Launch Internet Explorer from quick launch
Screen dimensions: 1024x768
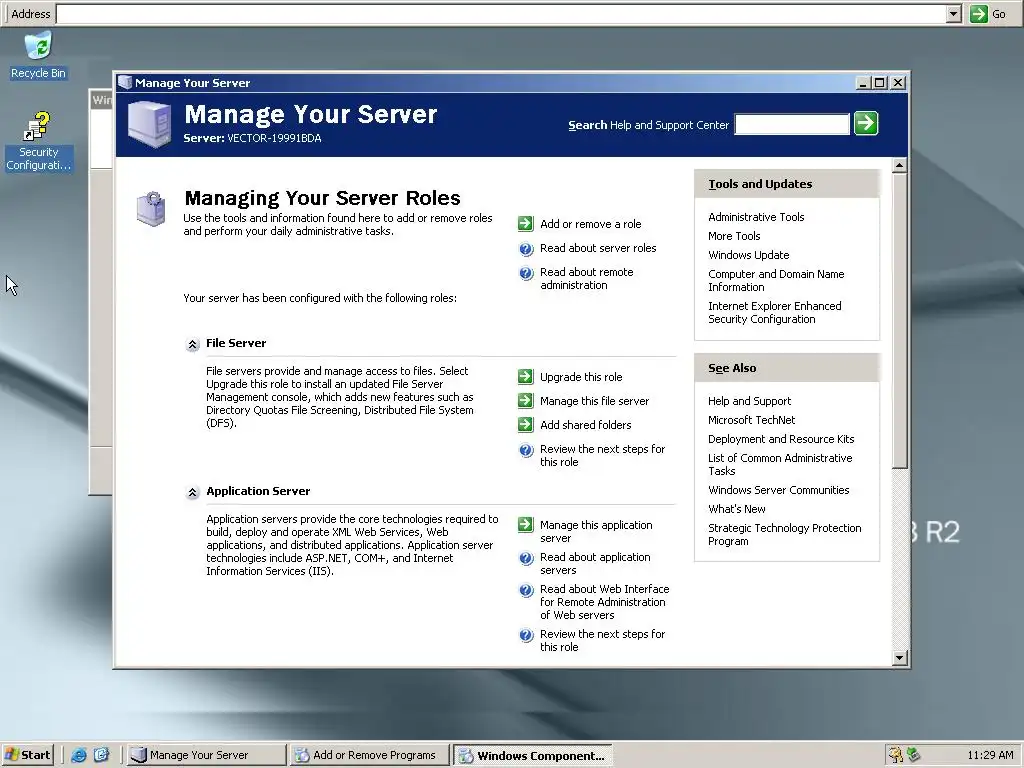pos(79,755)
